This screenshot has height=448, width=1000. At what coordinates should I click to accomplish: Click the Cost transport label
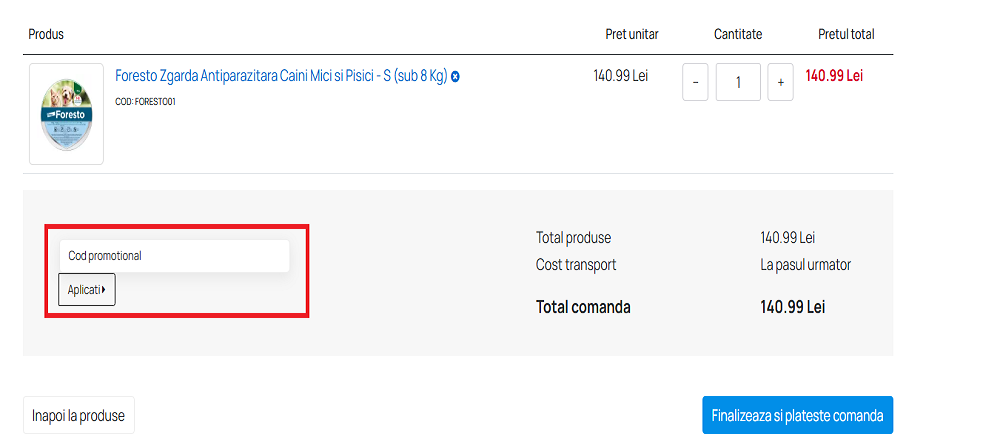click(x=576, y=265)
